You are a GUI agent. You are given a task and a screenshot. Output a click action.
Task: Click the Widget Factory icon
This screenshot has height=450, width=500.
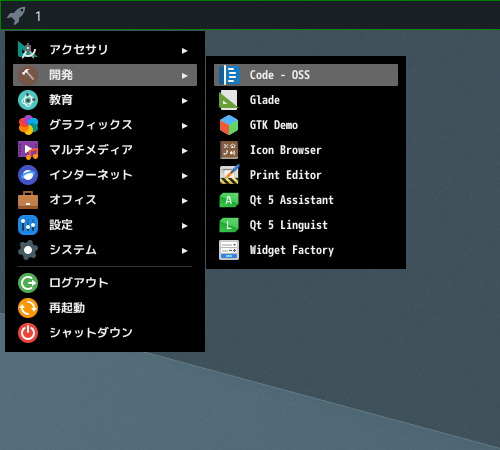(x=229, y=250)
